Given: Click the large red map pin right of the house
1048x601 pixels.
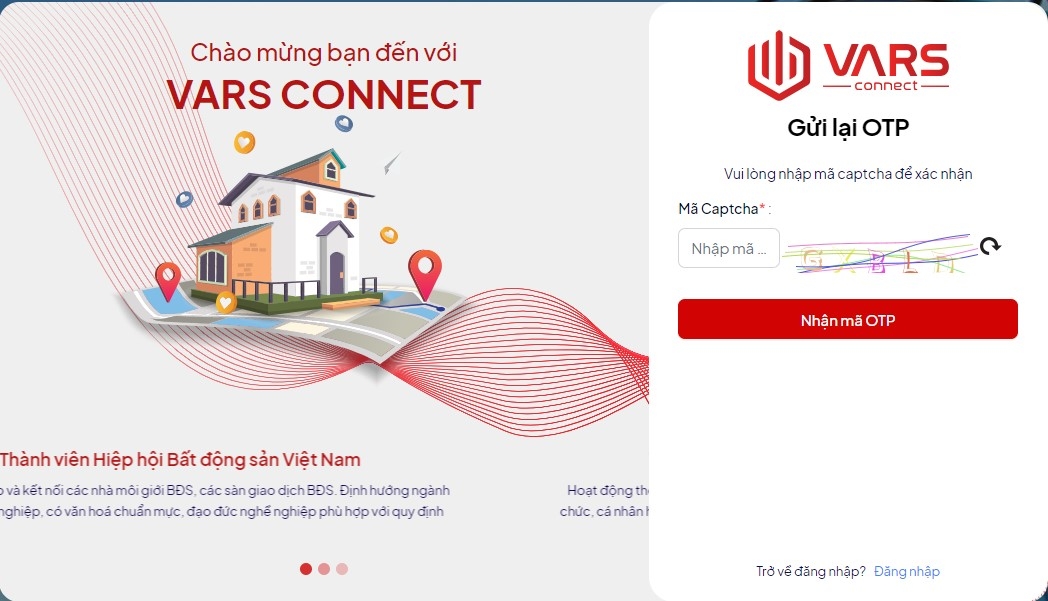Looking at the screenshot, I should coord(425,274).
